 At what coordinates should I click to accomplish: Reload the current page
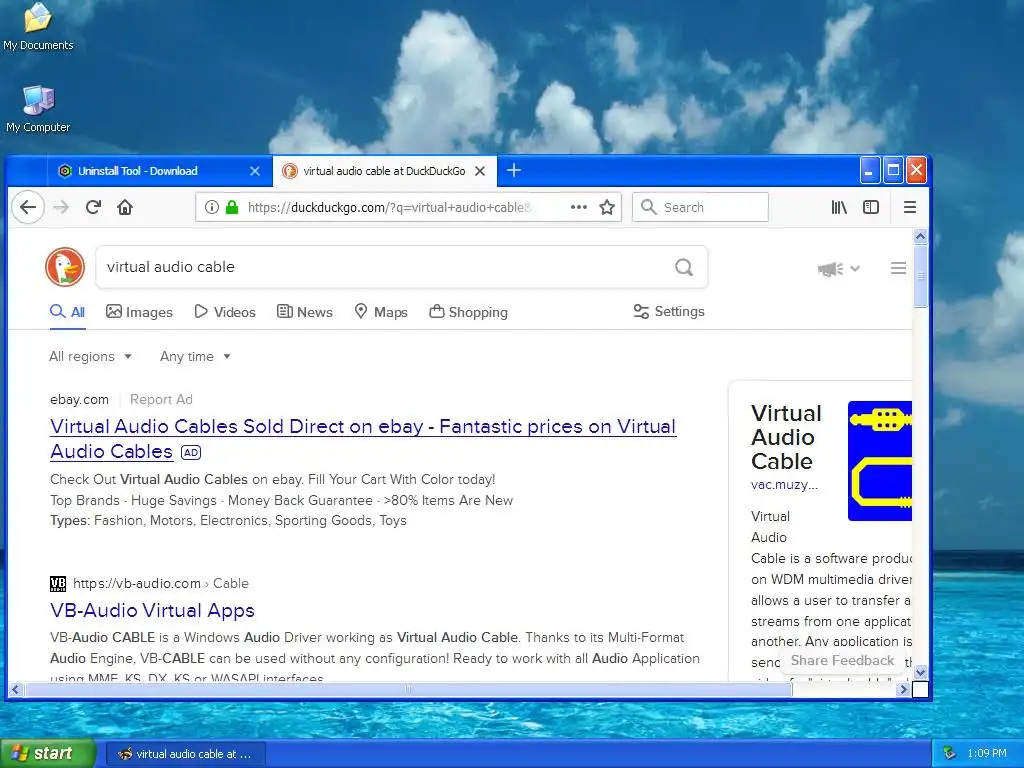[93, 207]
